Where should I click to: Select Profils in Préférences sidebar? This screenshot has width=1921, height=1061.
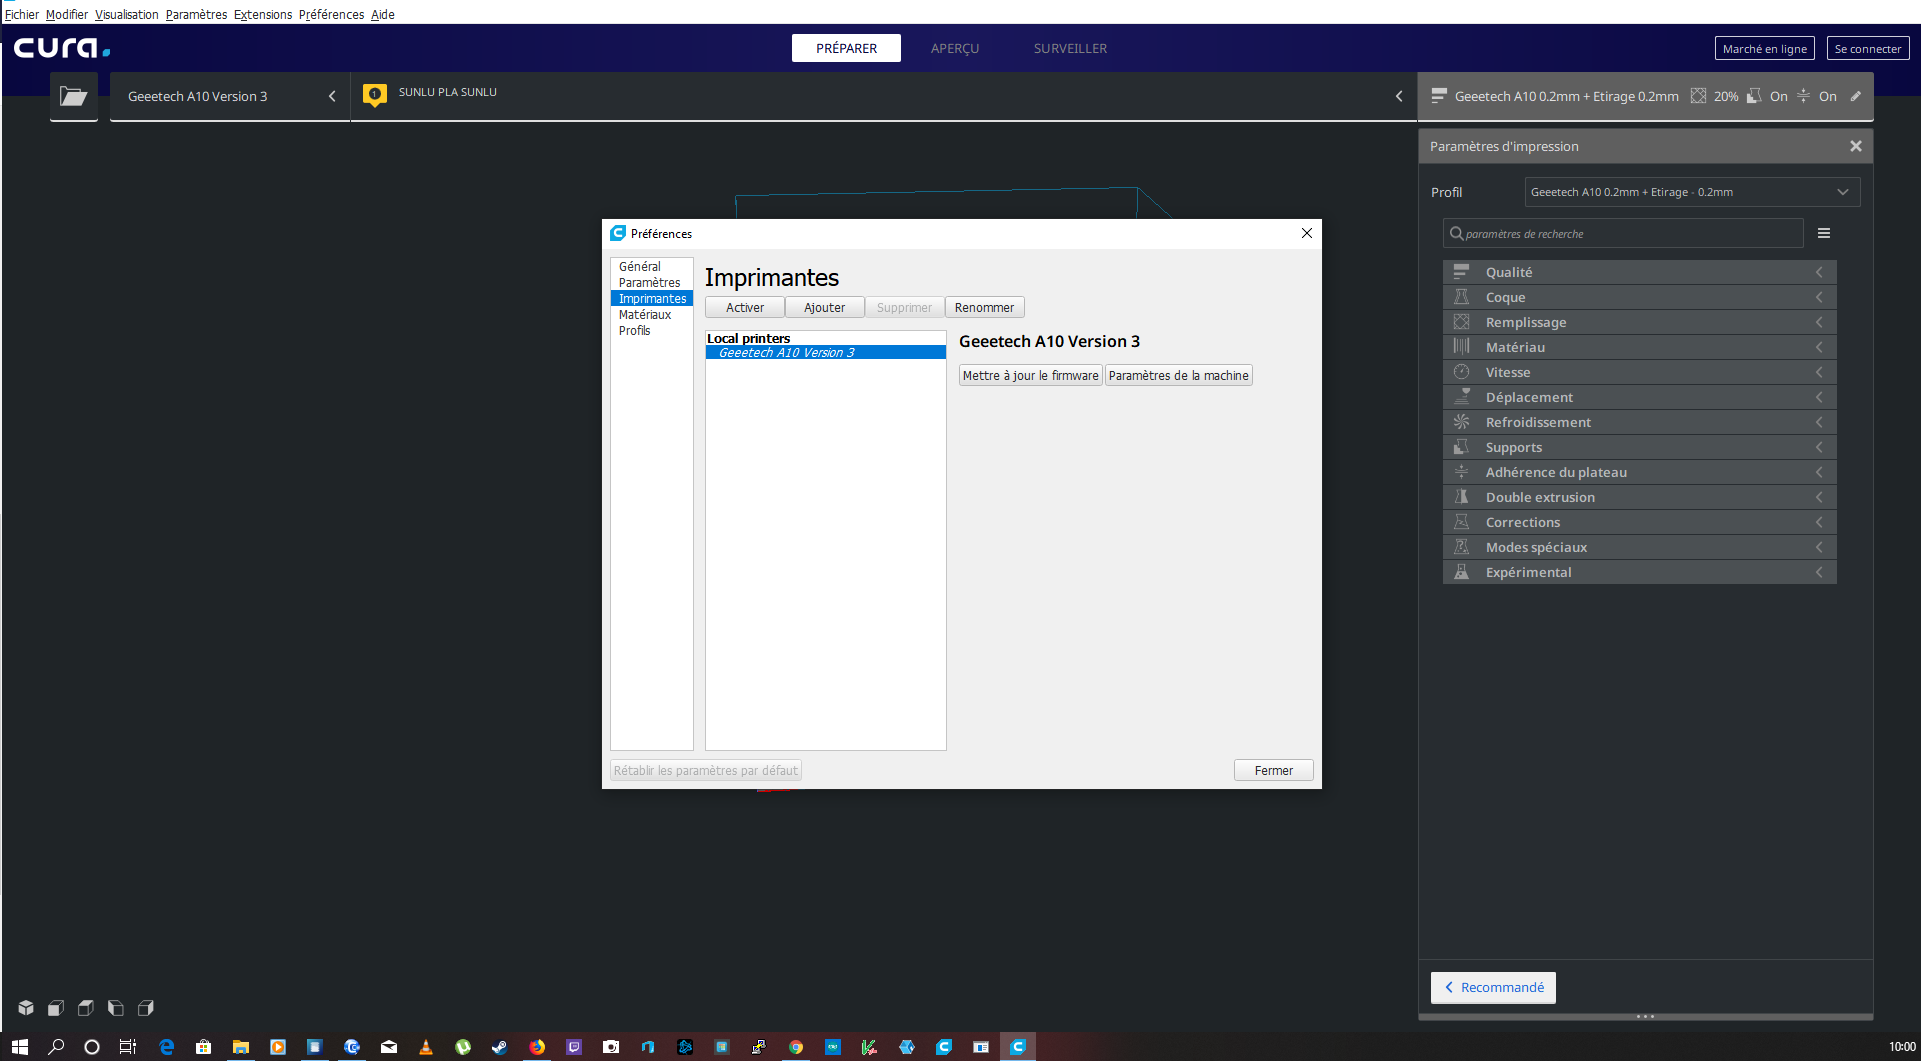(634, 330)
